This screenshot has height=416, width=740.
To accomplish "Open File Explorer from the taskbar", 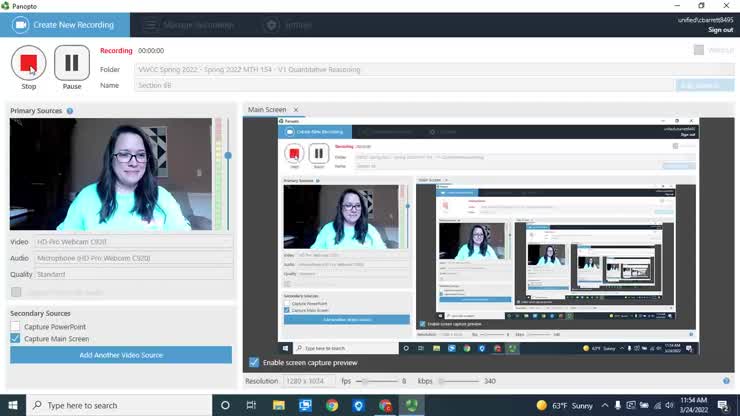I will [277, 405].
